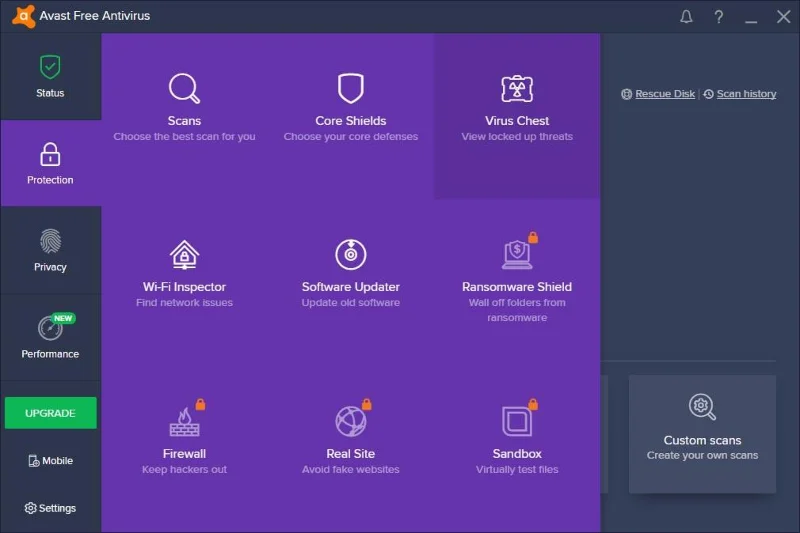Screen dimensions: 800x533
Task: Select the Protection tab label
Action: 50,180
